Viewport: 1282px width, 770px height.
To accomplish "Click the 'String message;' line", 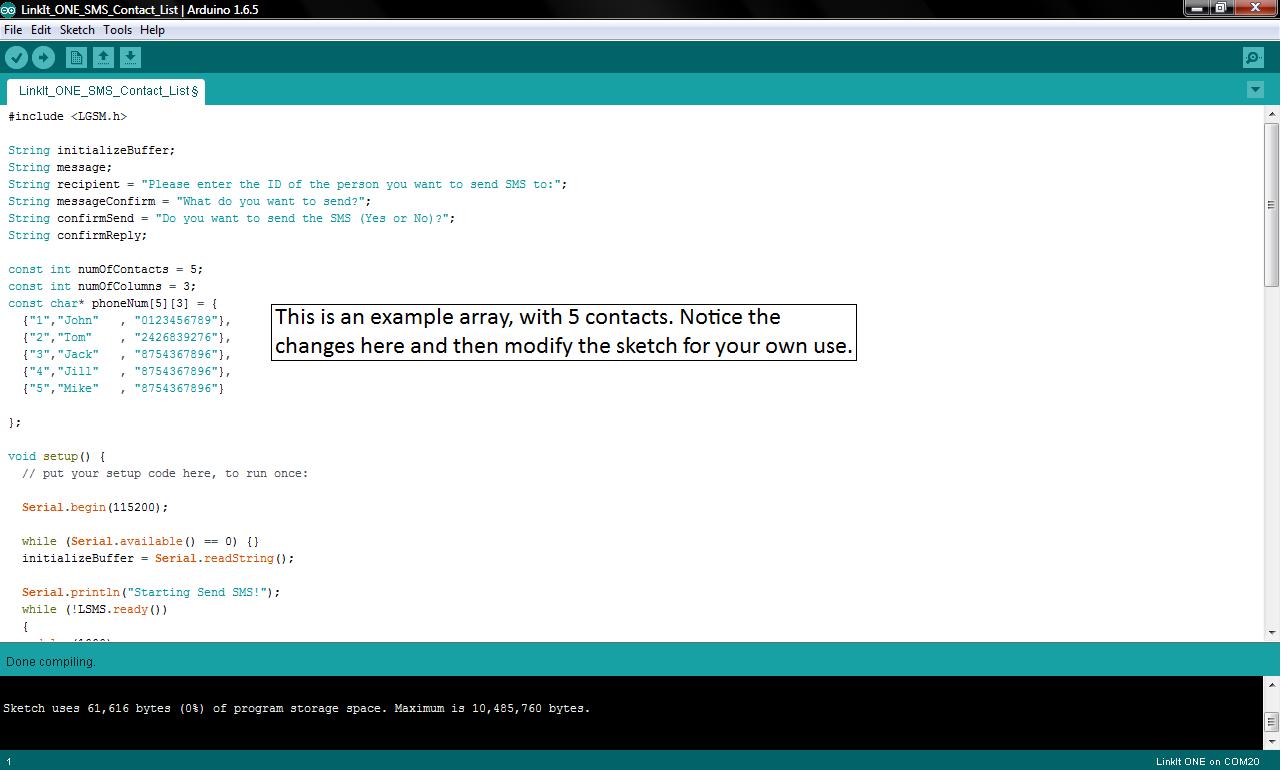I will [x=60, y=167].
